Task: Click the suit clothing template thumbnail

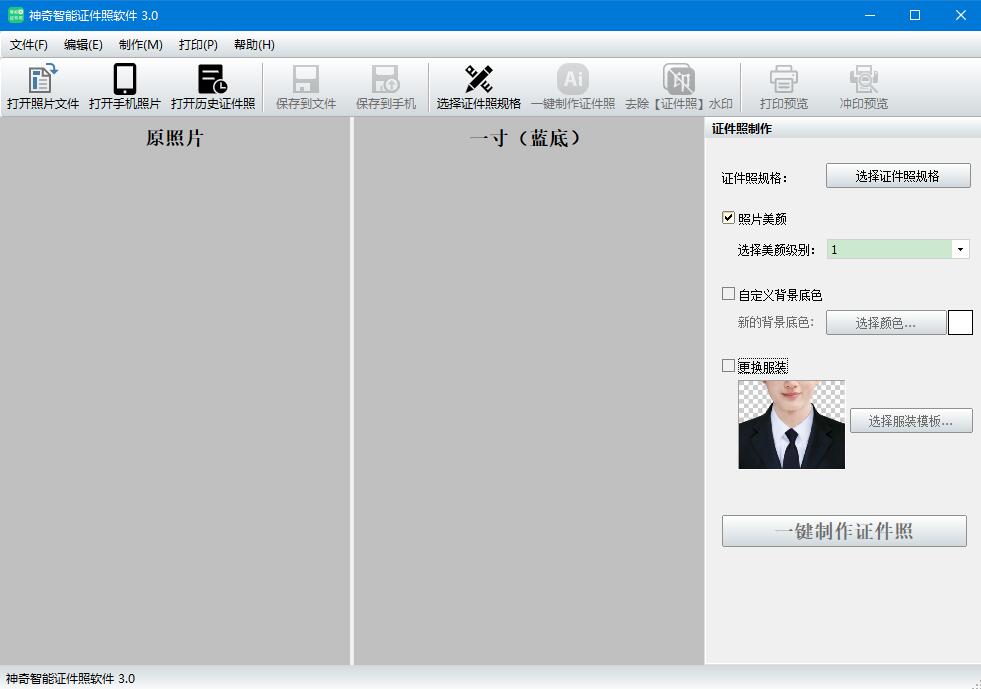Action: pyautogui.click(x=791, y=424)
